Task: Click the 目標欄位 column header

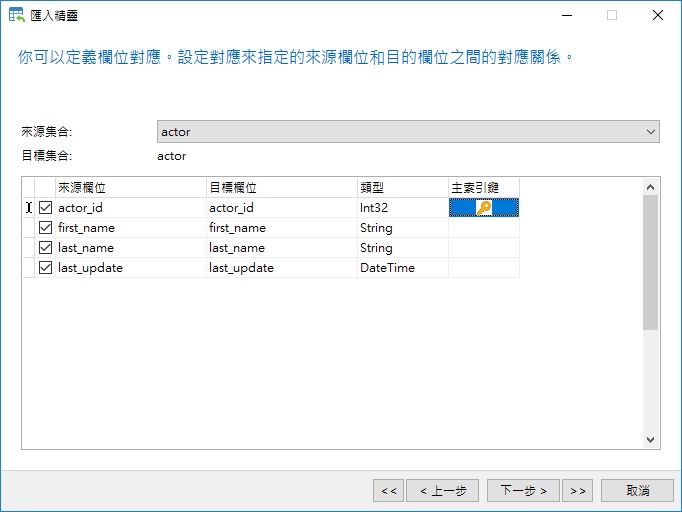Action: 281,187
